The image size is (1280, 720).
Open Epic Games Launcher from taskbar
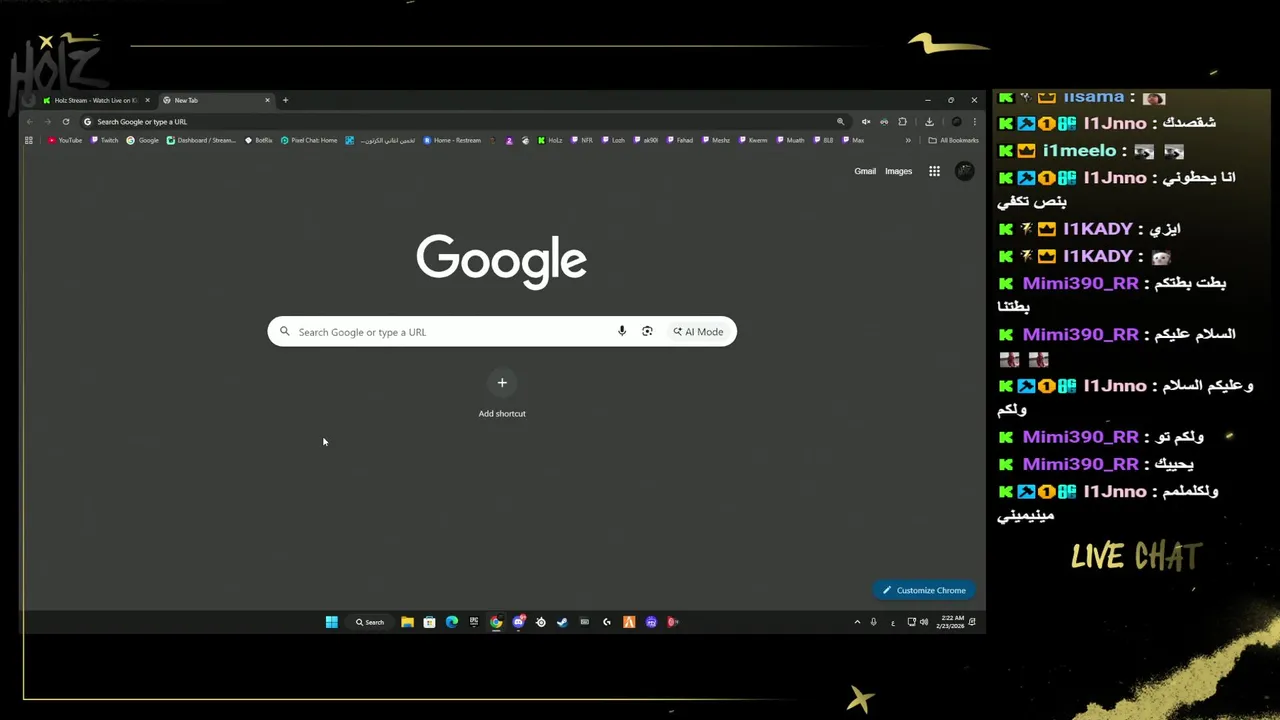click(474, 622)
